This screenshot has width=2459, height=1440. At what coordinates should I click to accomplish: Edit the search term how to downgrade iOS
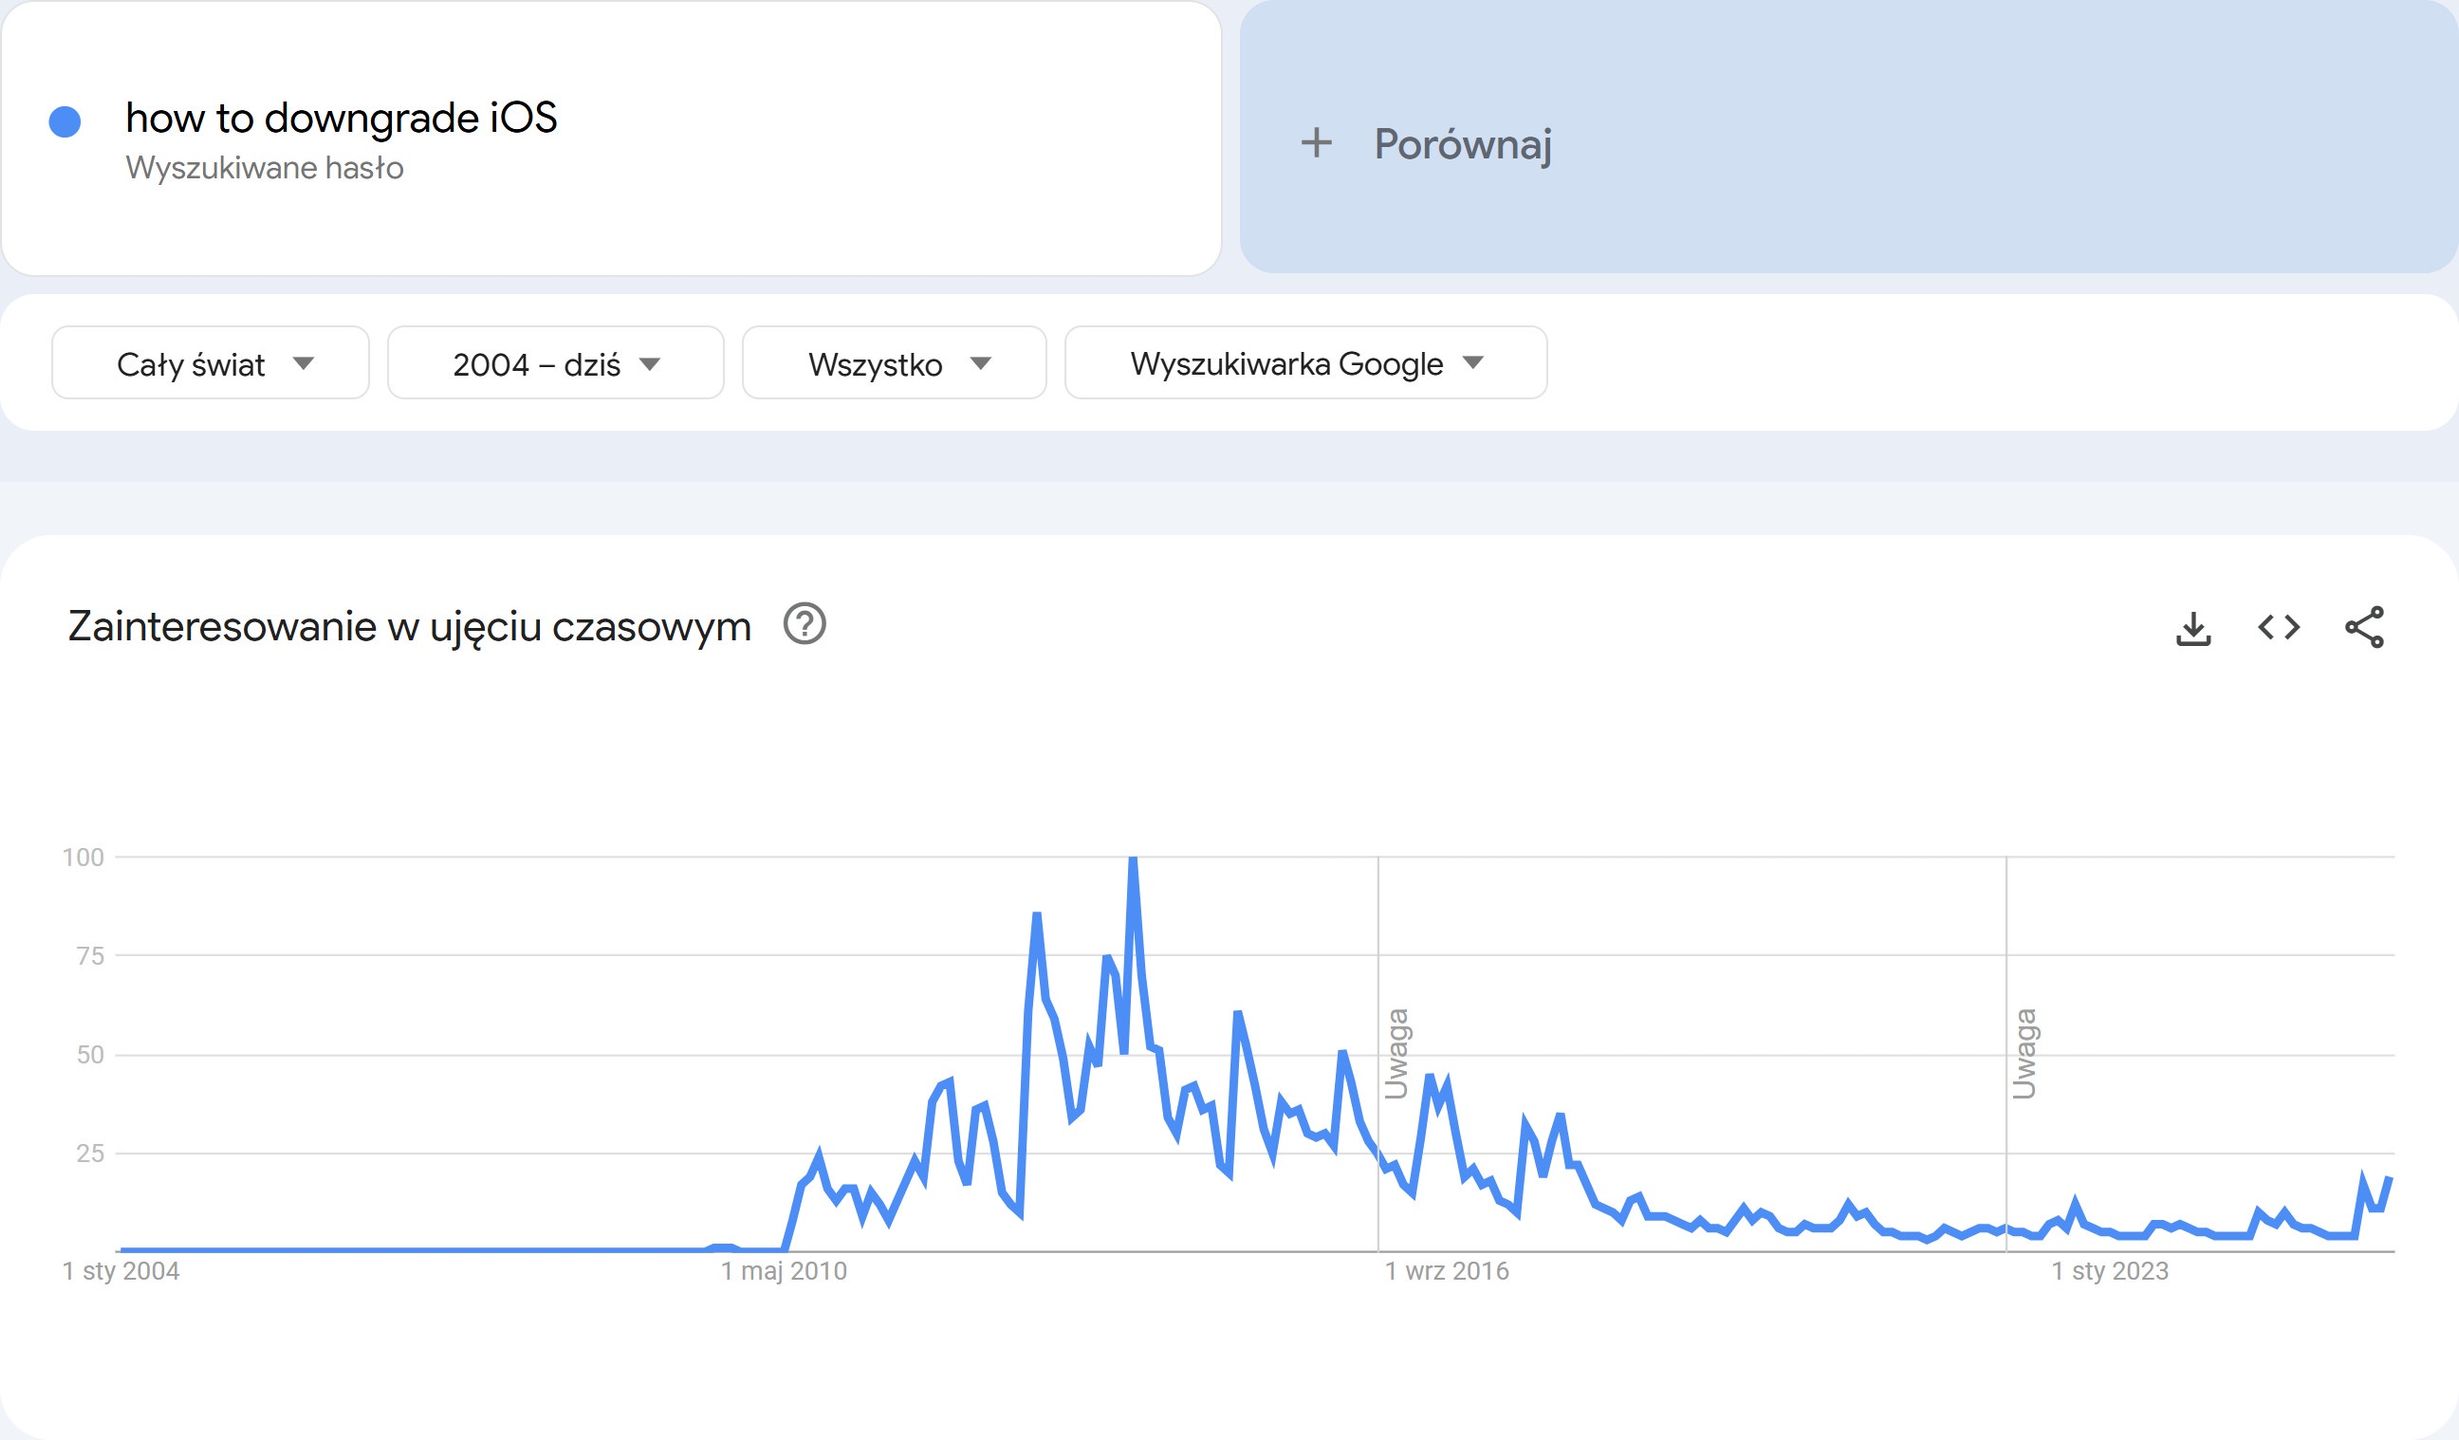[341, 118]
